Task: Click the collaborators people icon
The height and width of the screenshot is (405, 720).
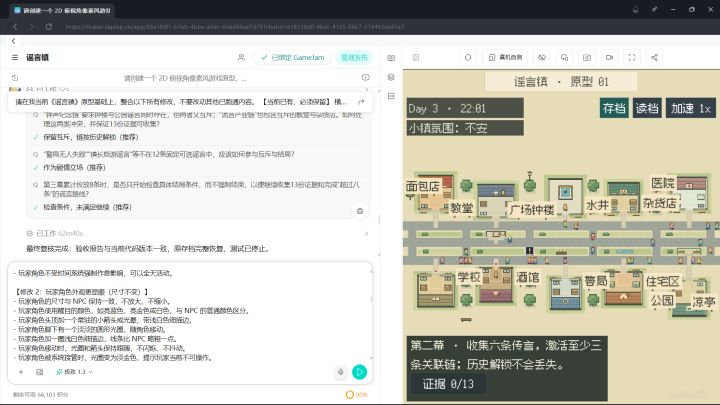Action: (x=241, y=57)
